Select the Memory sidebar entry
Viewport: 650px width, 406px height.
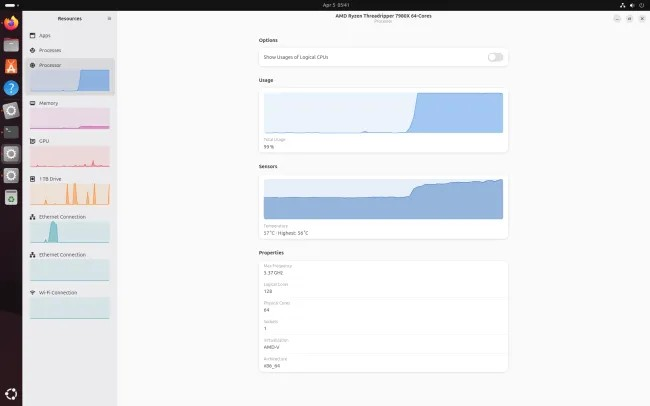tap(48, 102)
